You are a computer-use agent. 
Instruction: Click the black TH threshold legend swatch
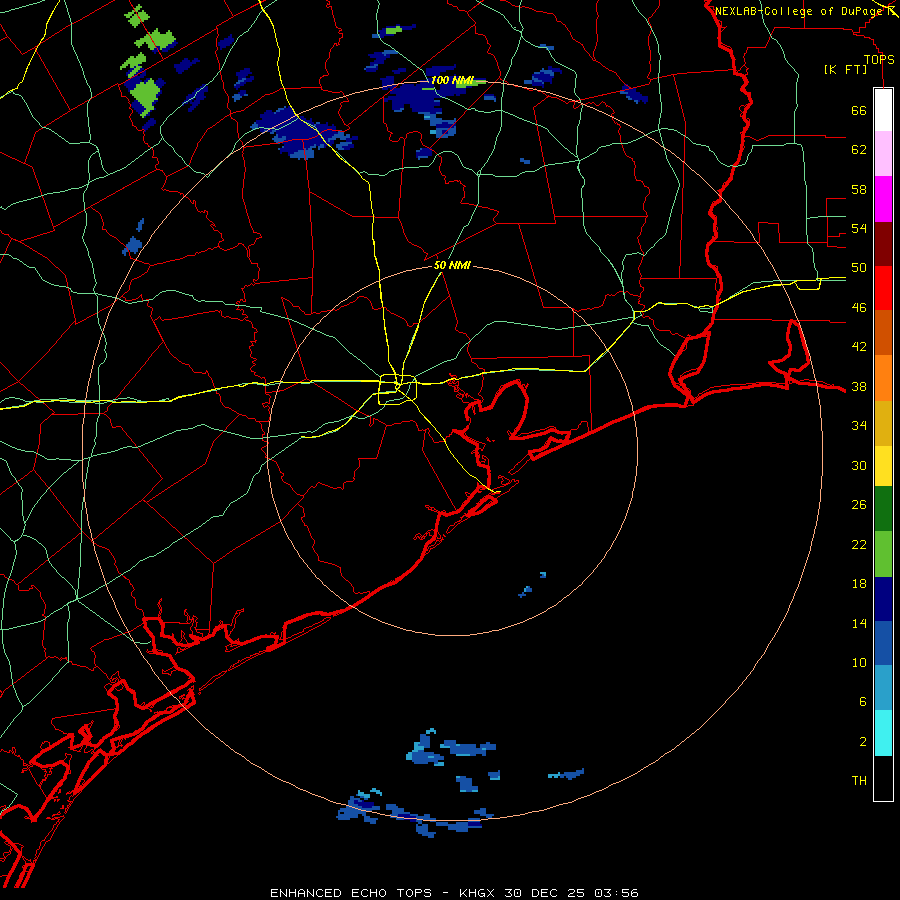tap(883, 778)
